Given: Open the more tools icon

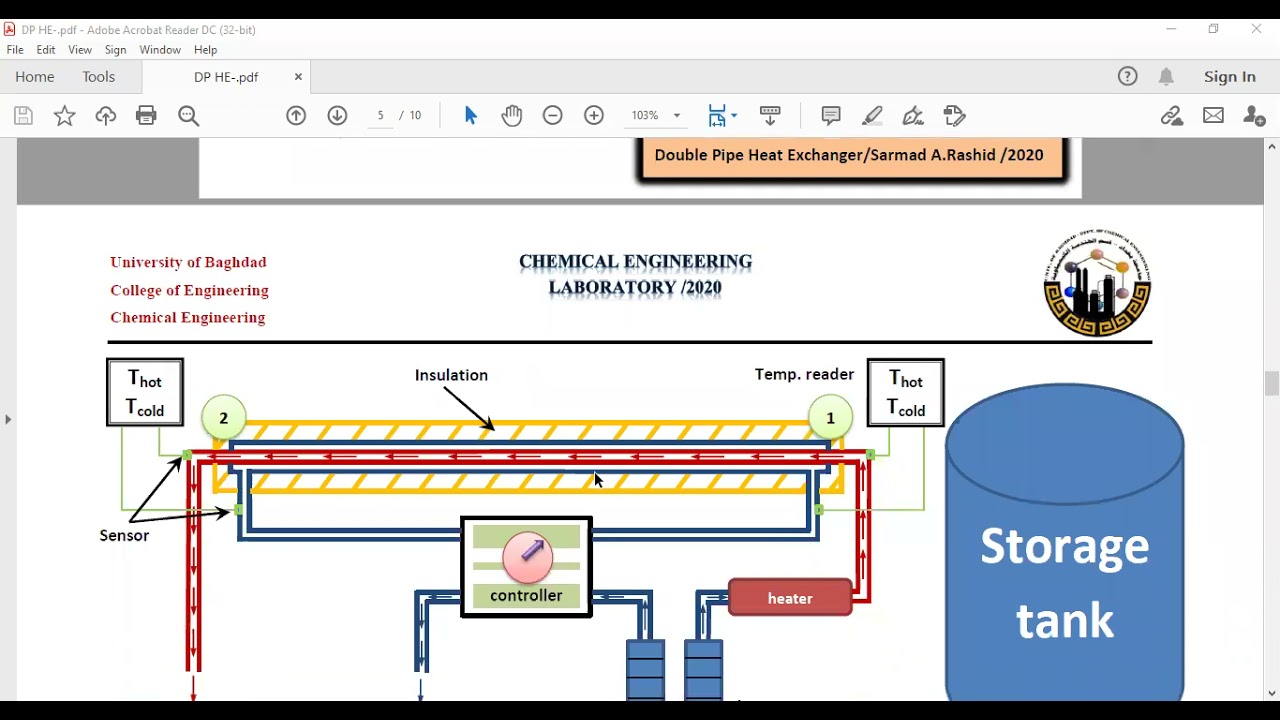Looking at the screenshot, I should click(955, 116).
